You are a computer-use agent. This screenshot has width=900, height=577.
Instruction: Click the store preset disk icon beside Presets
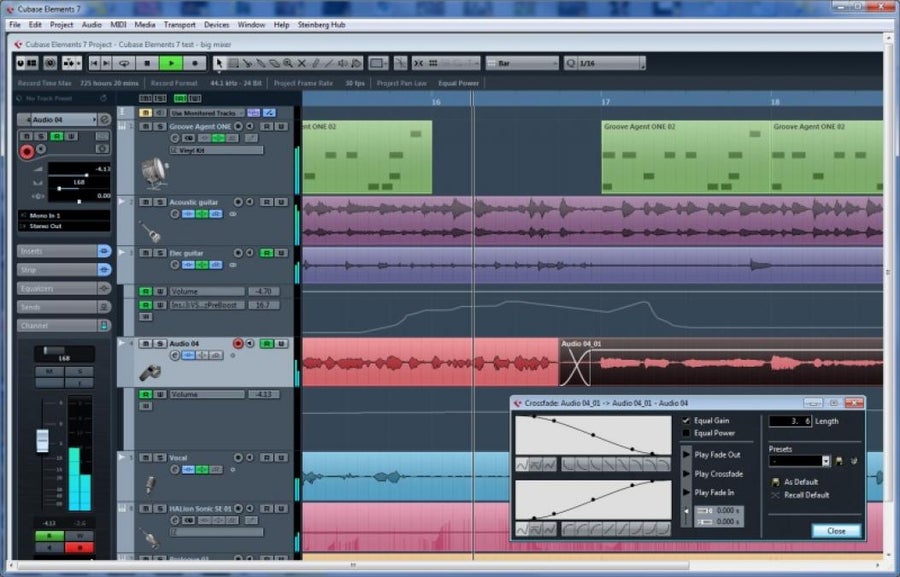point(839,461)
